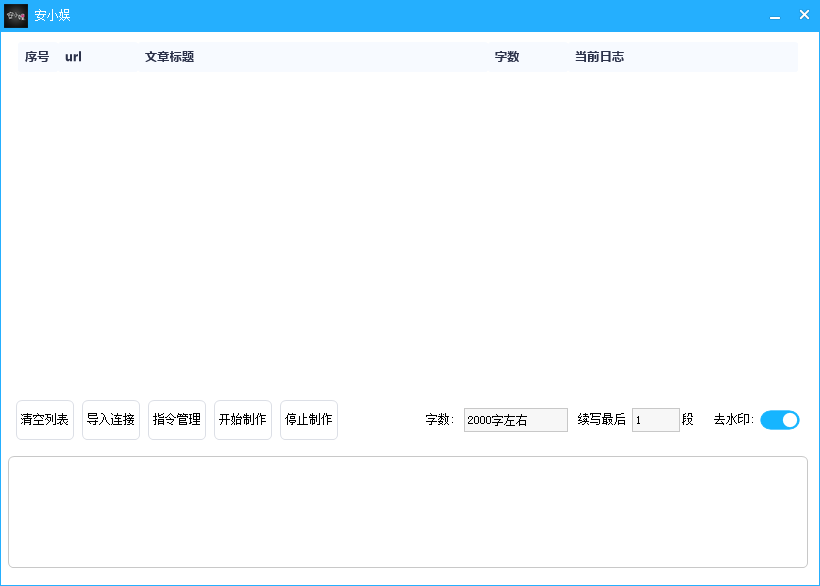The width and height of the screenshot is (820, 586).
Task: Click the 安小娱 app icon in title bar
Action: (16, 15)
